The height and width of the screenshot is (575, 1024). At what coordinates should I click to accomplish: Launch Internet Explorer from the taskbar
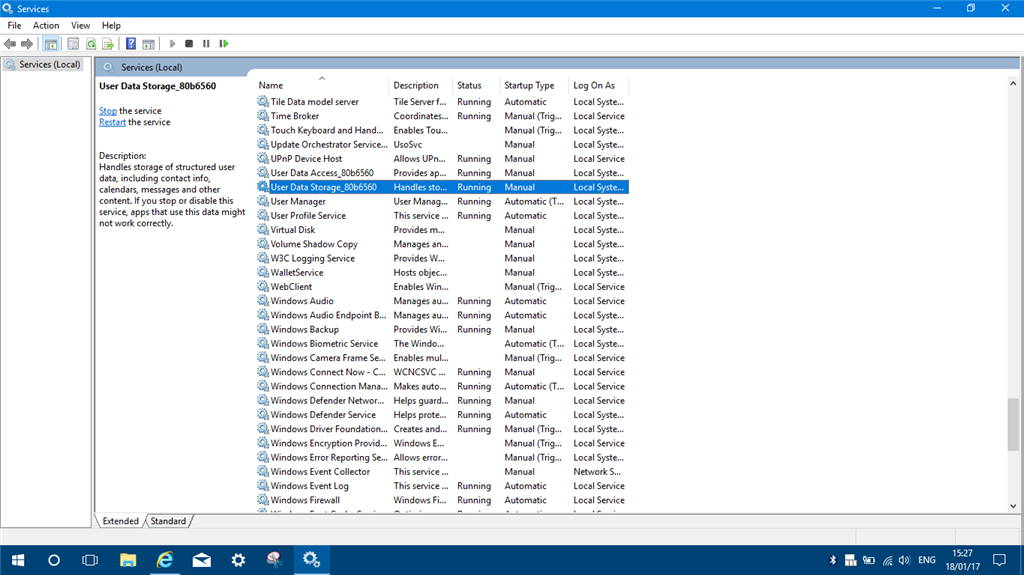(x=165, y=561)
